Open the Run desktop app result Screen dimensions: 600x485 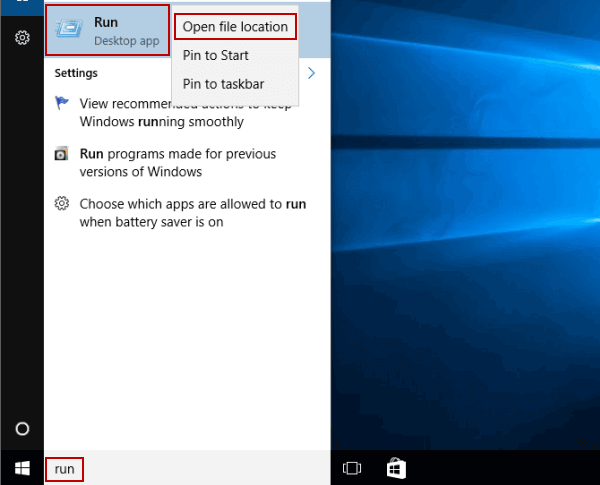tap(107, 31)
